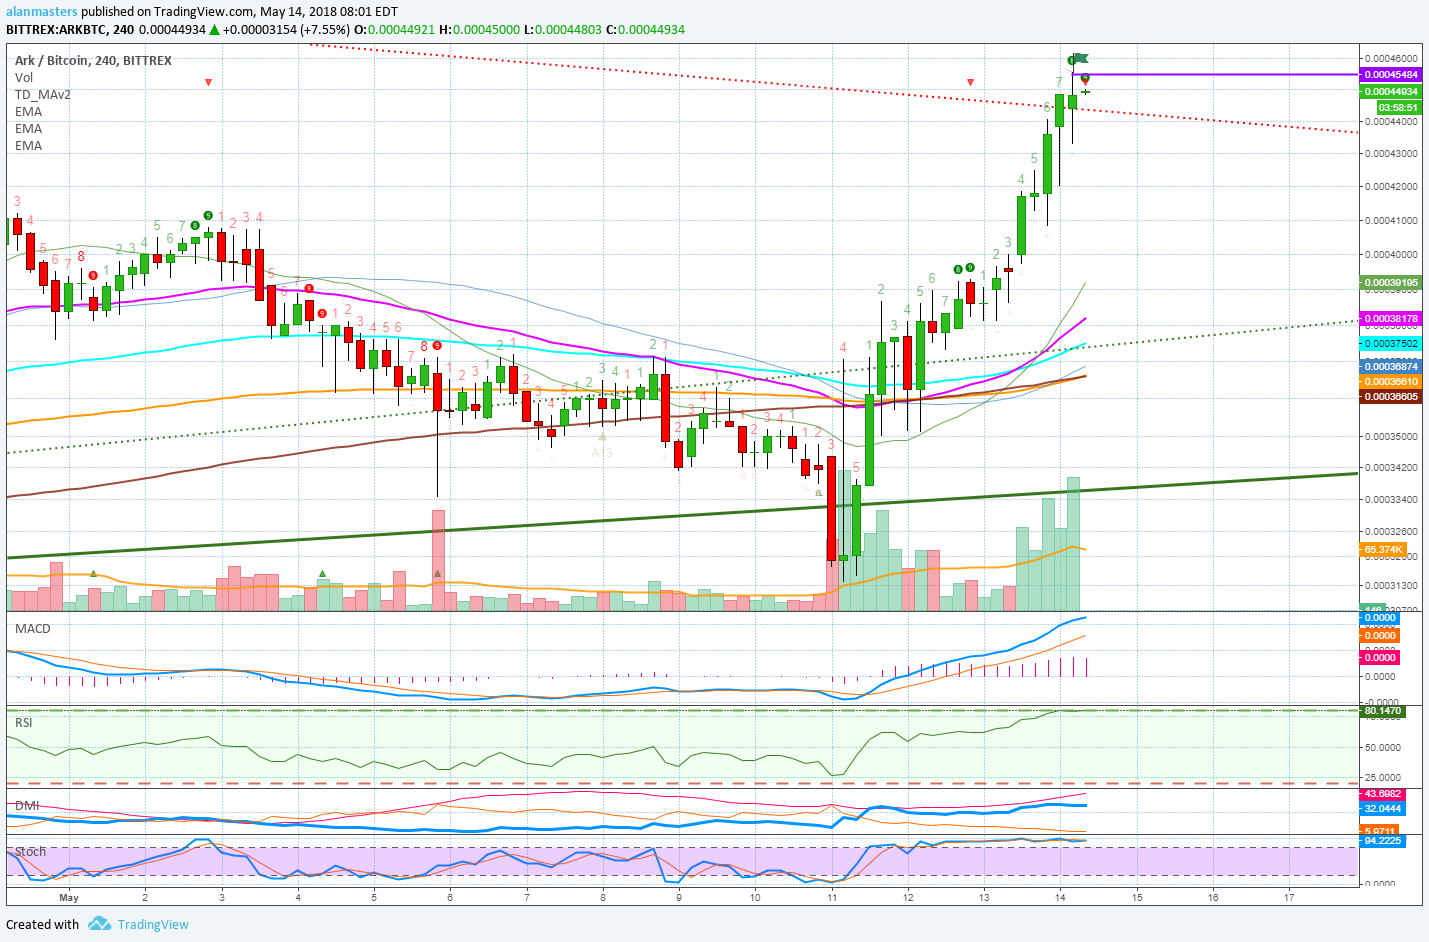Image resolution: width=1429 pixels, height=942 pixels.
Task: Click the green up-triangle on May 4 volume
Action: (322, 573)
